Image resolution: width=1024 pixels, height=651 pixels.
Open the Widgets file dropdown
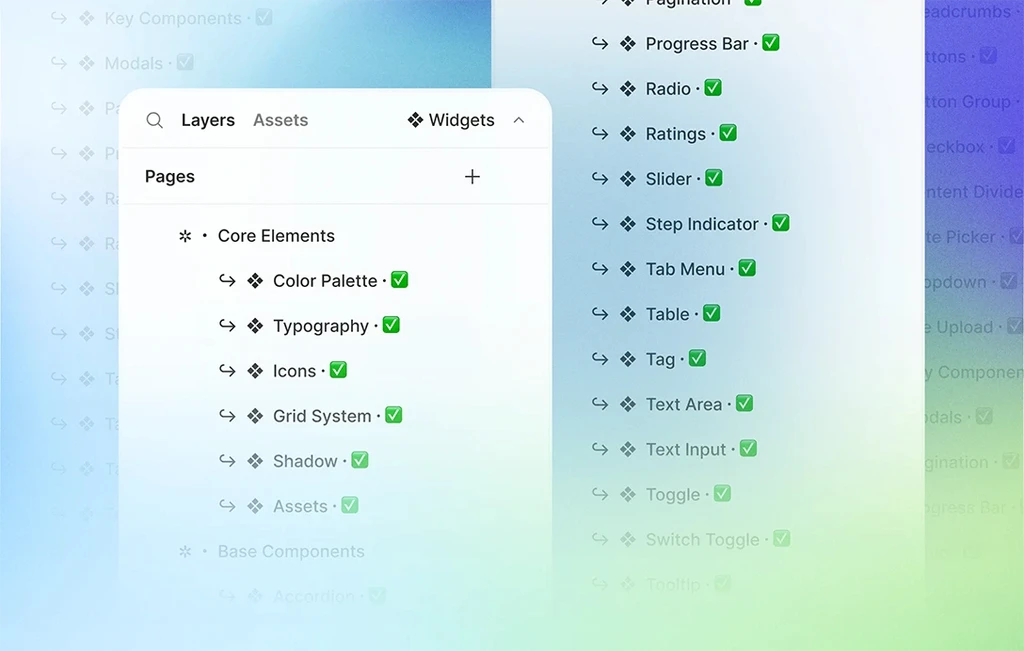(451, 120)
